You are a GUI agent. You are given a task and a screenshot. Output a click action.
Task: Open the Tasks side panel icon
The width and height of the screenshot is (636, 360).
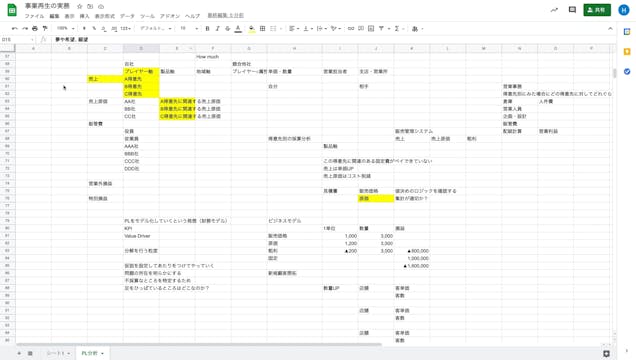(x=627, y=71)
